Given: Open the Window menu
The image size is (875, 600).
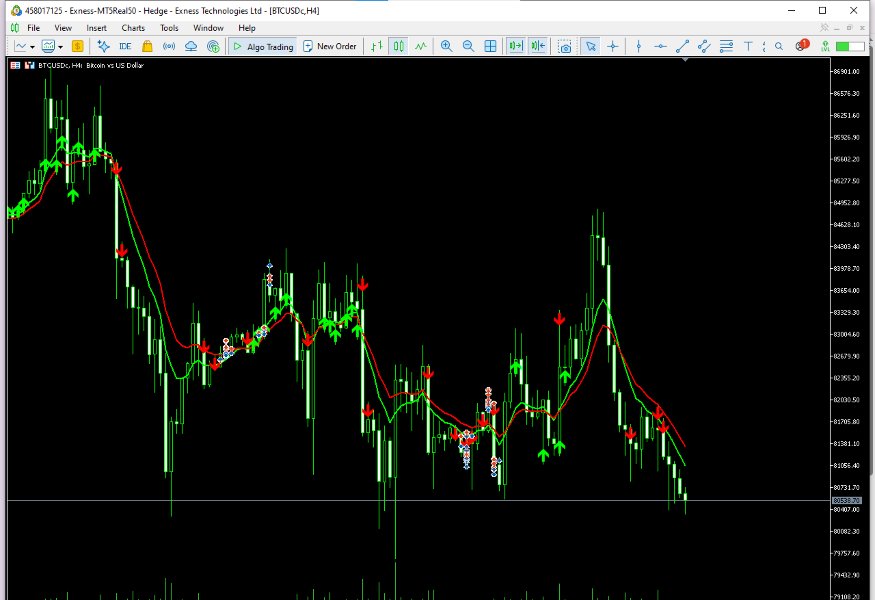Looking at the screenshot, I should 208,28.
